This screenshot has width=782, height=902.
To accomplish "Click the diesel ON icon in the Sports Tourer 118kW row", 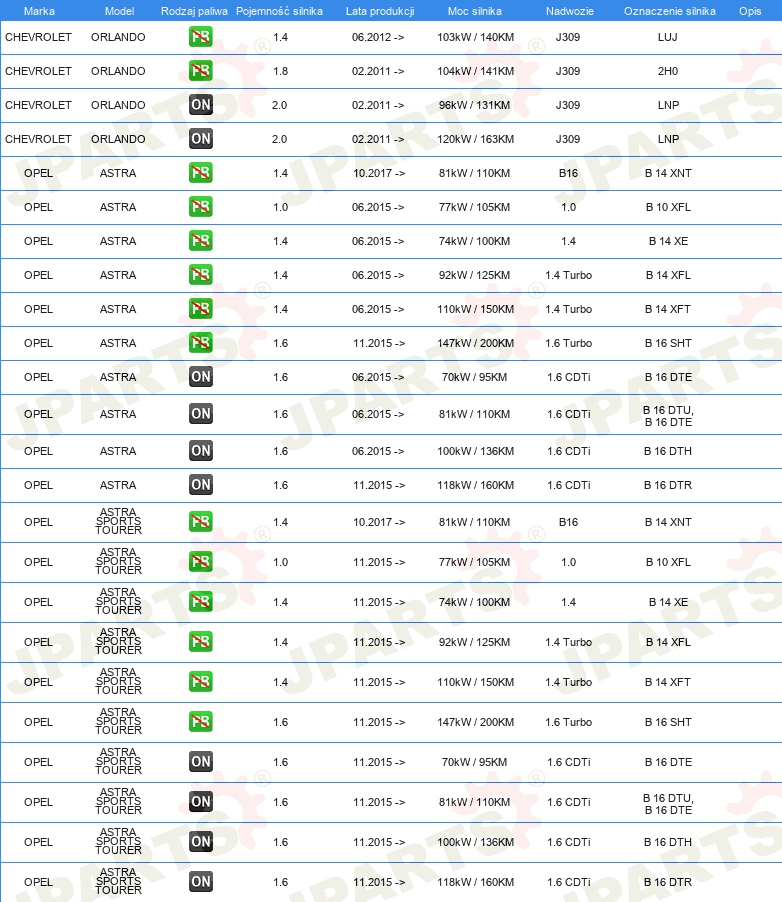I will pyautogui.click(x=200, y=881).
